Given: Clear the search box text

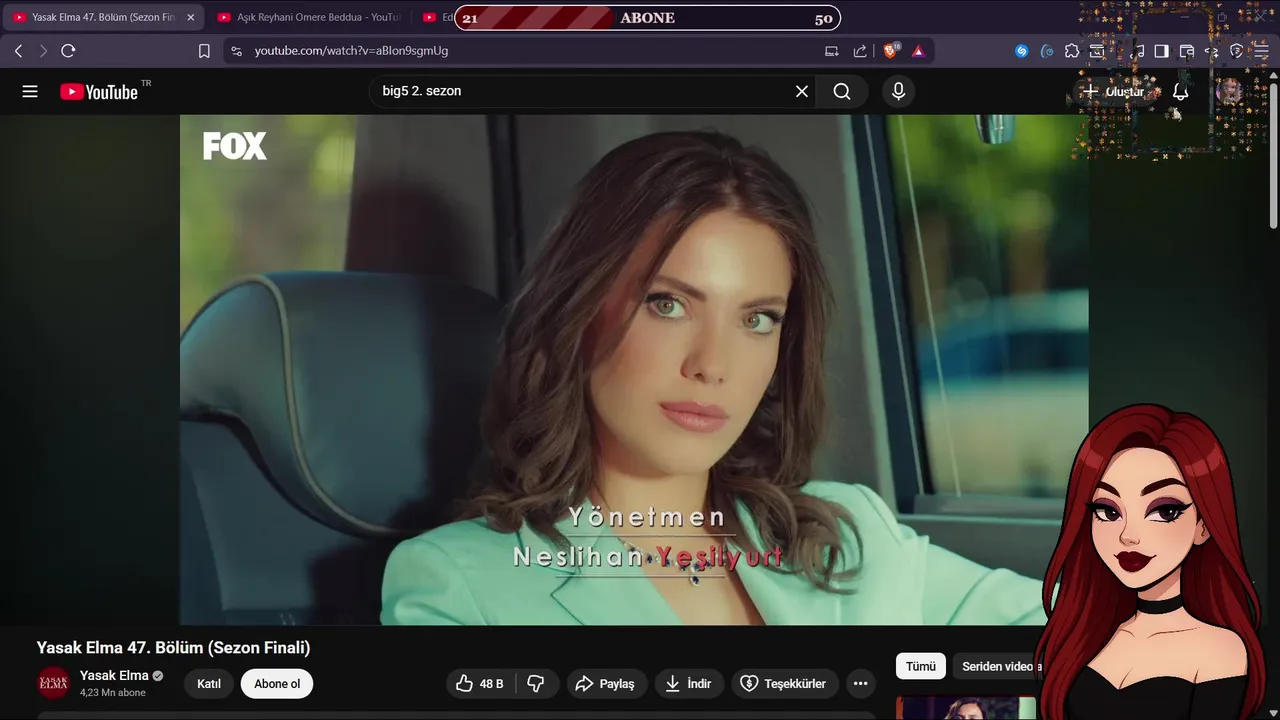Looking at the screenshot, I should (802, 91).
